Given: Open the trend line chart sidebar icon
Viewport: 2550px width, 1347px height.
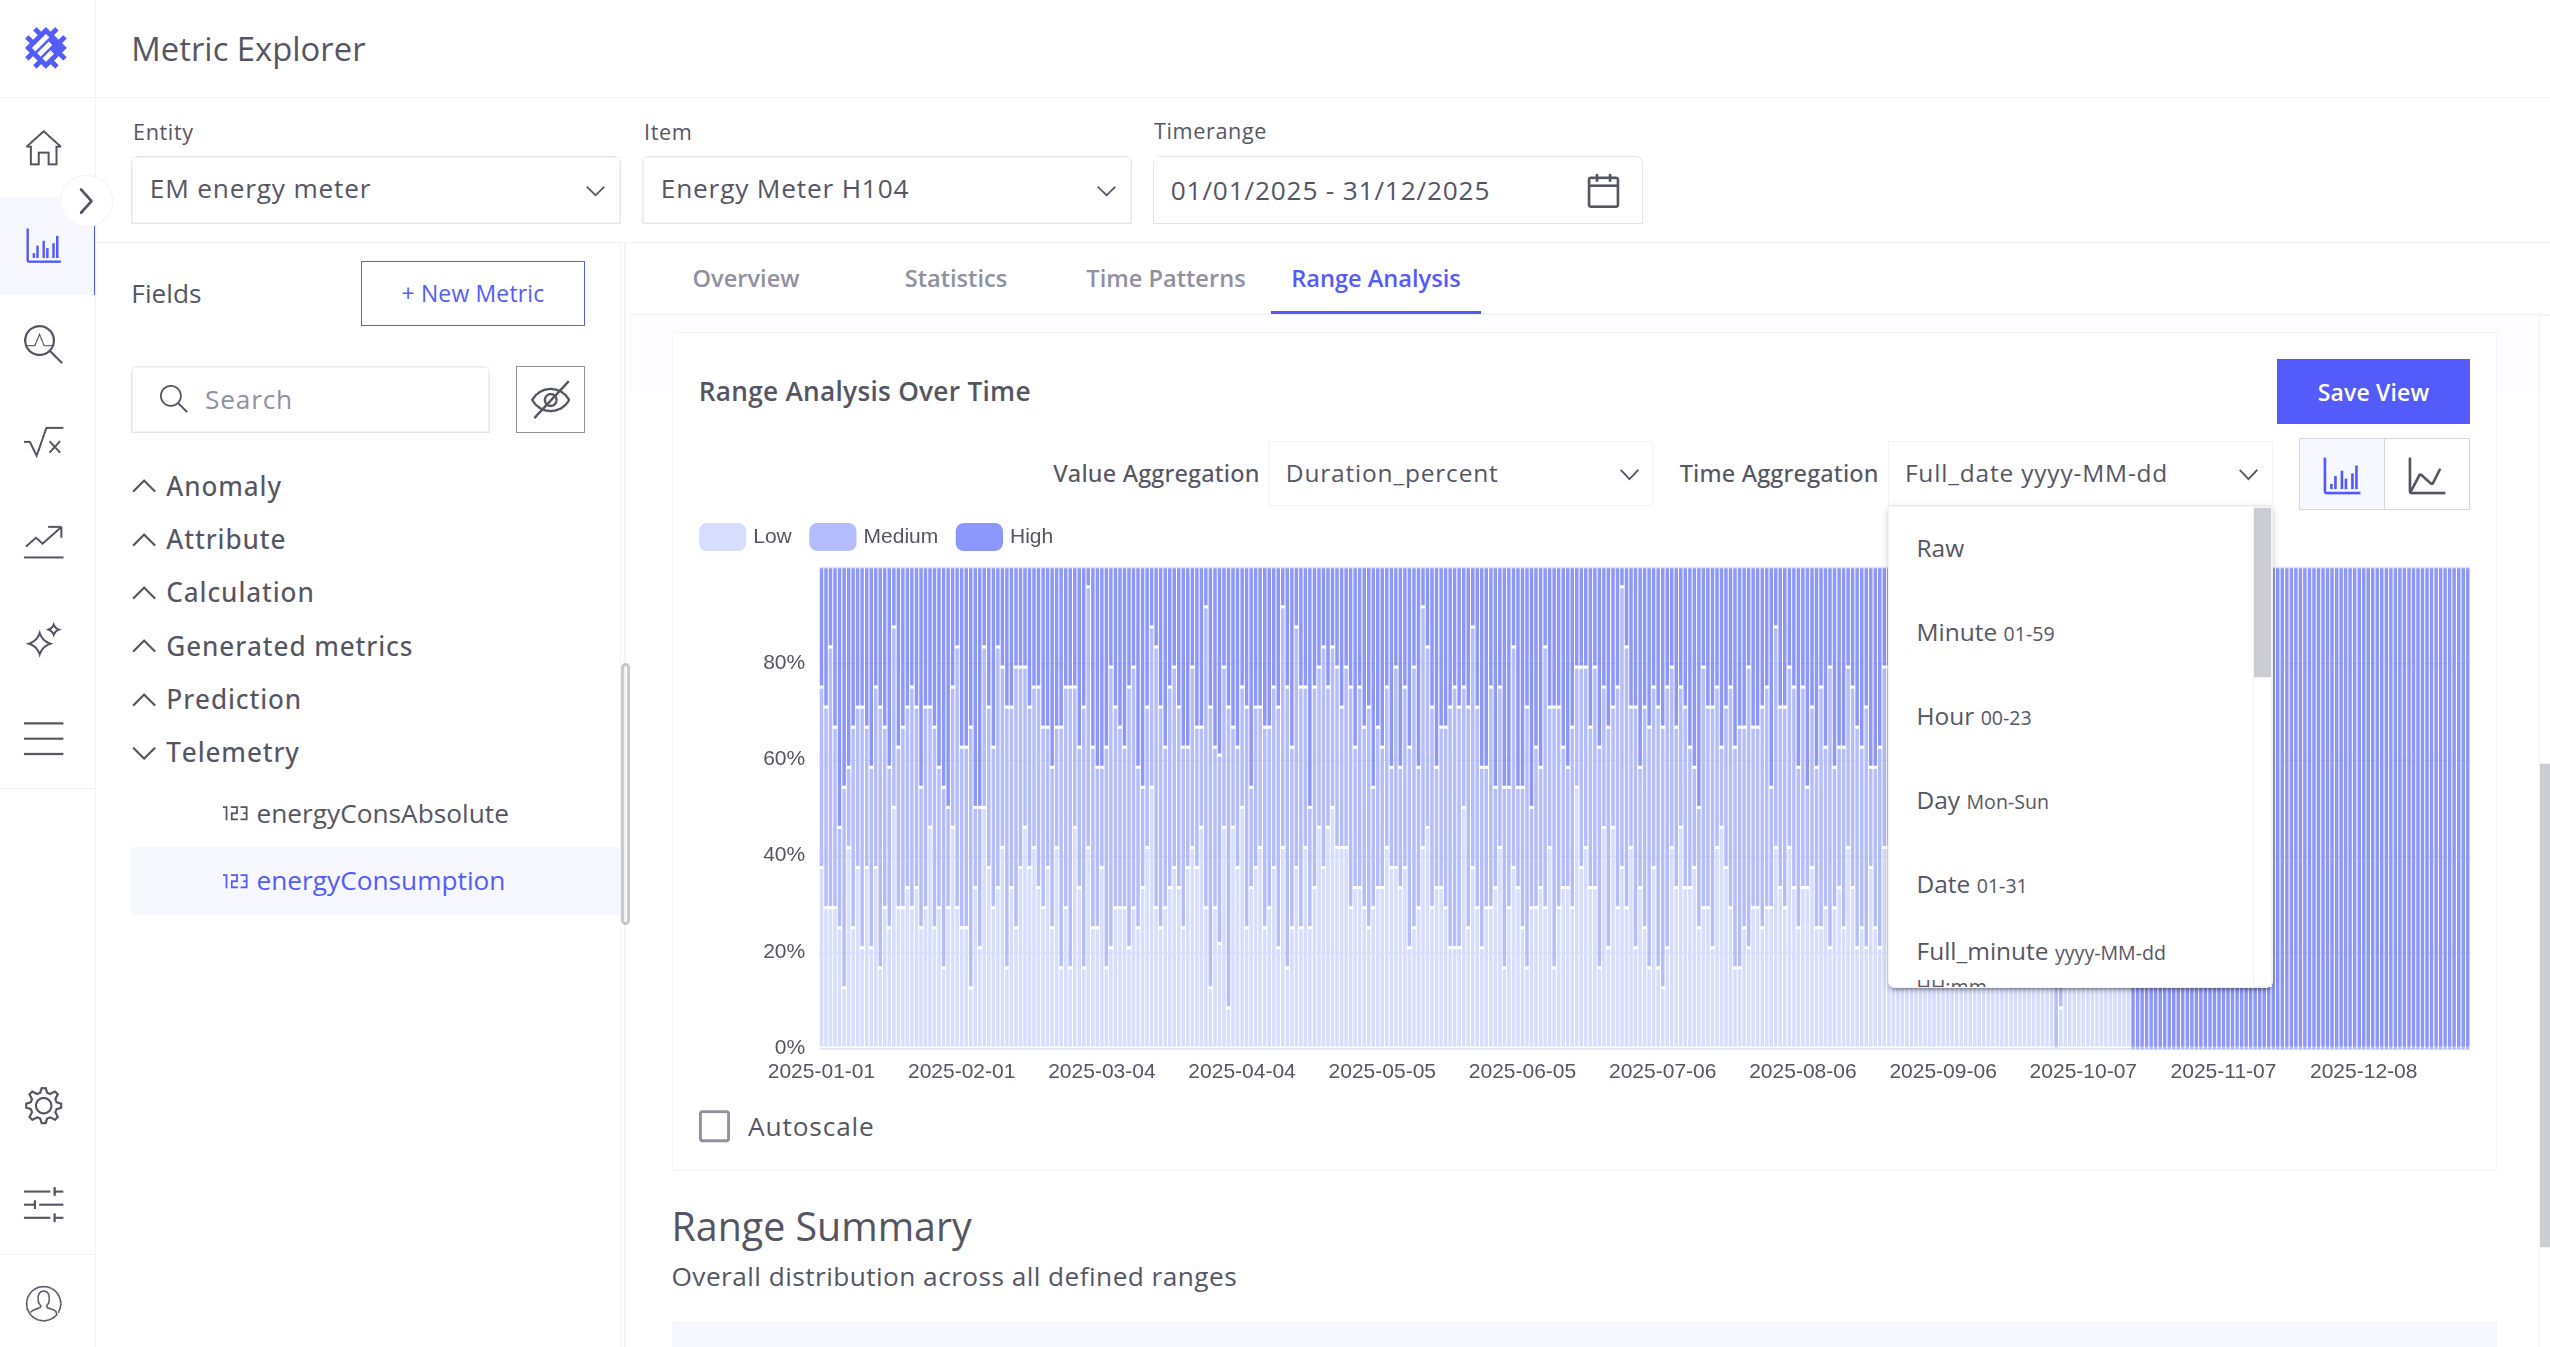Looking at the screenshot, I should [x=43, y=541].
